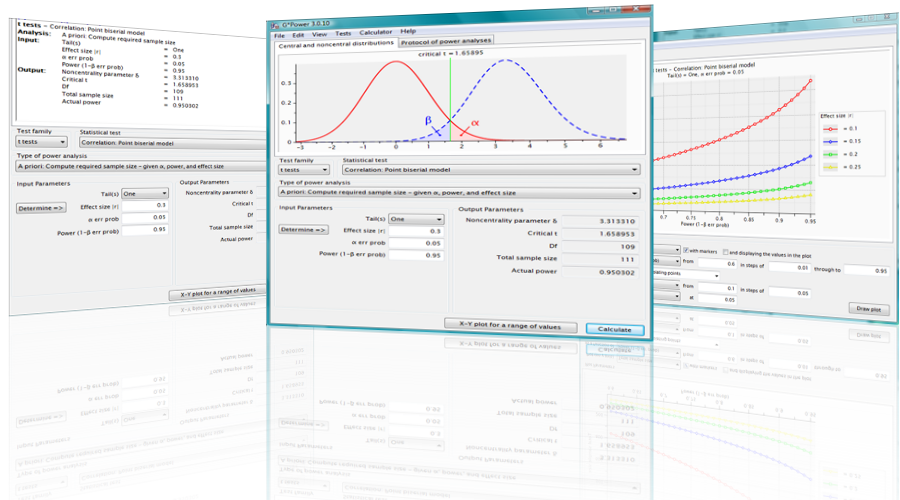900x500 pixels.
Task: Select Total sample size value 111, center window
Action: (x=599, y=259)
